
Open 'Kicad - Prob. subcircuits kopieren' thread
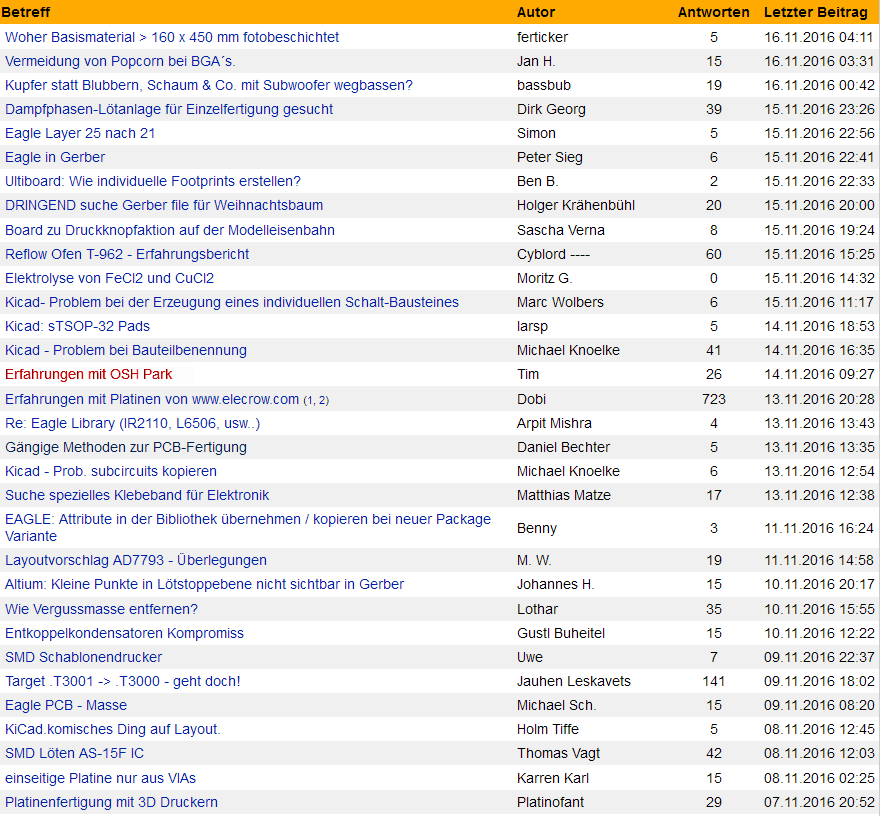coord(110,471)
